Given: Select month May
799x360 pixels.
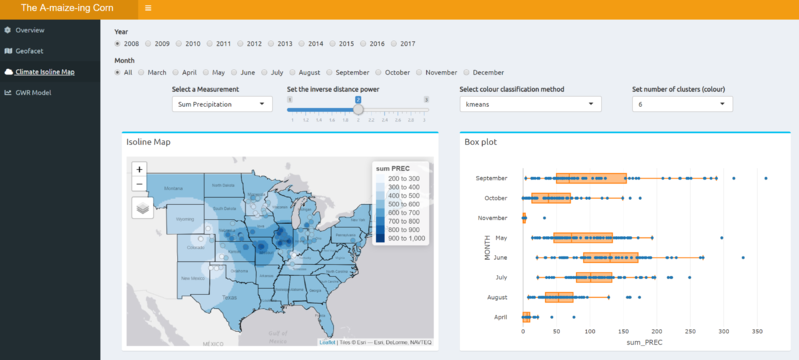Looking at the screenshot, I should (206, 72).
